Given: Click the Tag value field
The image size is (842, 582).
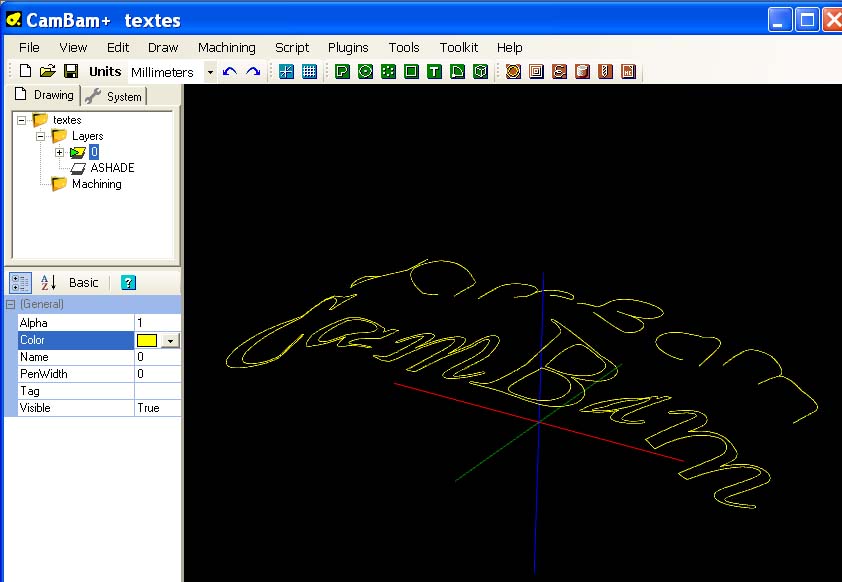Looking at the screenshot, I should (x=157, y=391).
